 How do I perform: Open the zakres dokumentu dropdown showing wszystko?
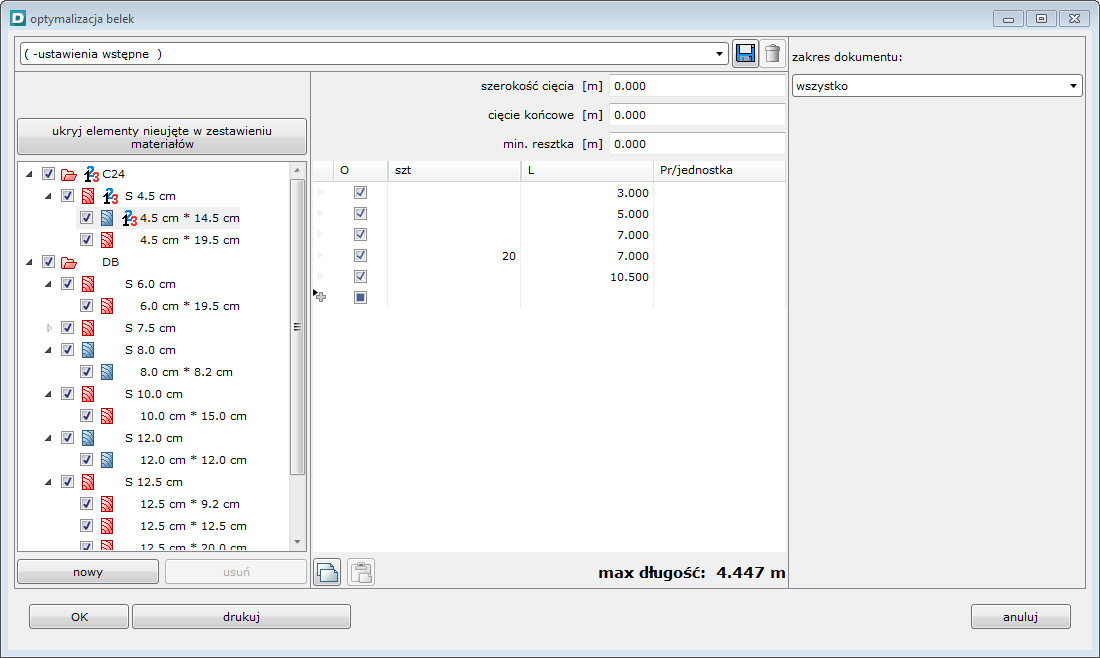click(1074, 86)
